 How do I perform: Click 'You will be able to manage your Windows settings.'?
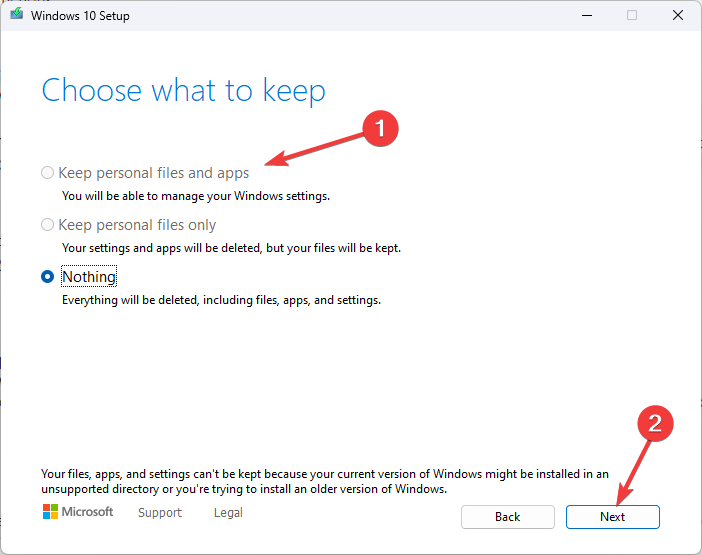pyautogui.click(x=196, y=196)
